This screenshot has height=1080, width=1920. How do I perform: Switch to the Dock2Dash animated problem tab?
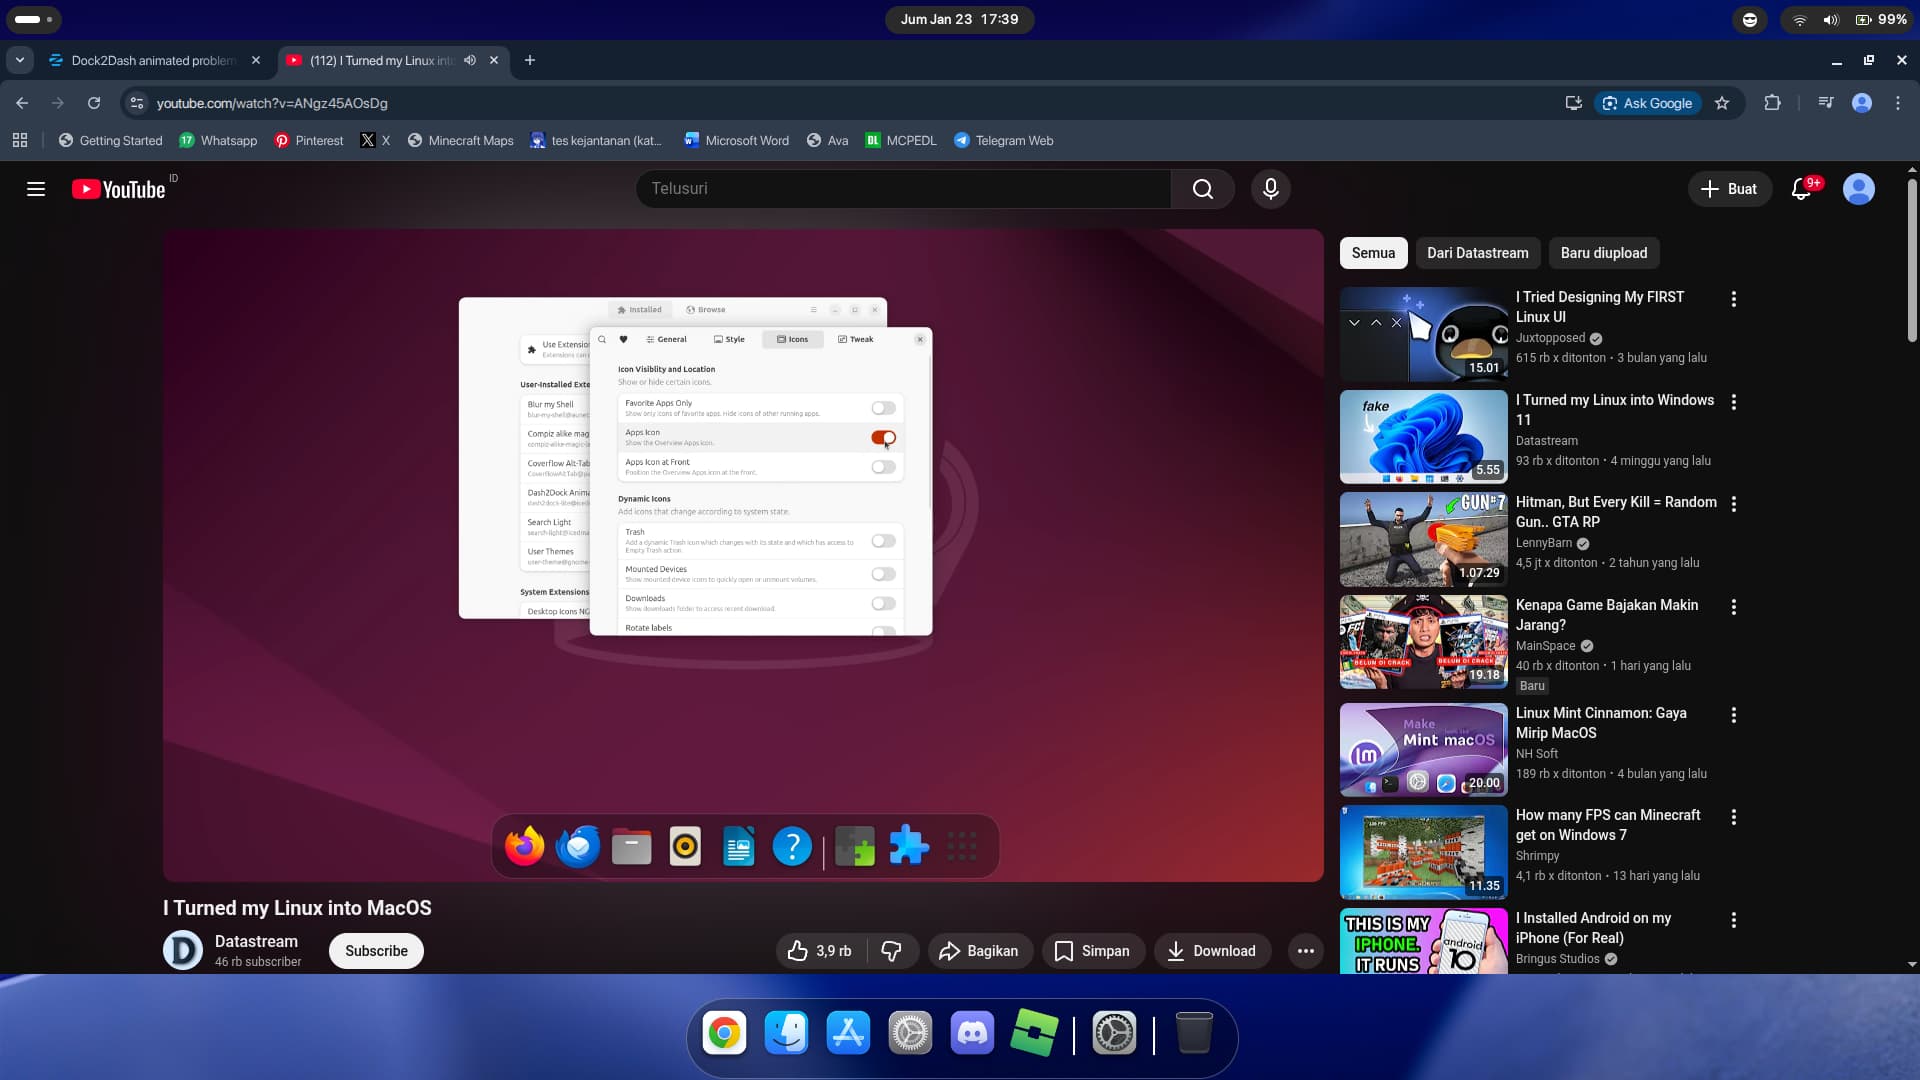click(x=152, y=60)
